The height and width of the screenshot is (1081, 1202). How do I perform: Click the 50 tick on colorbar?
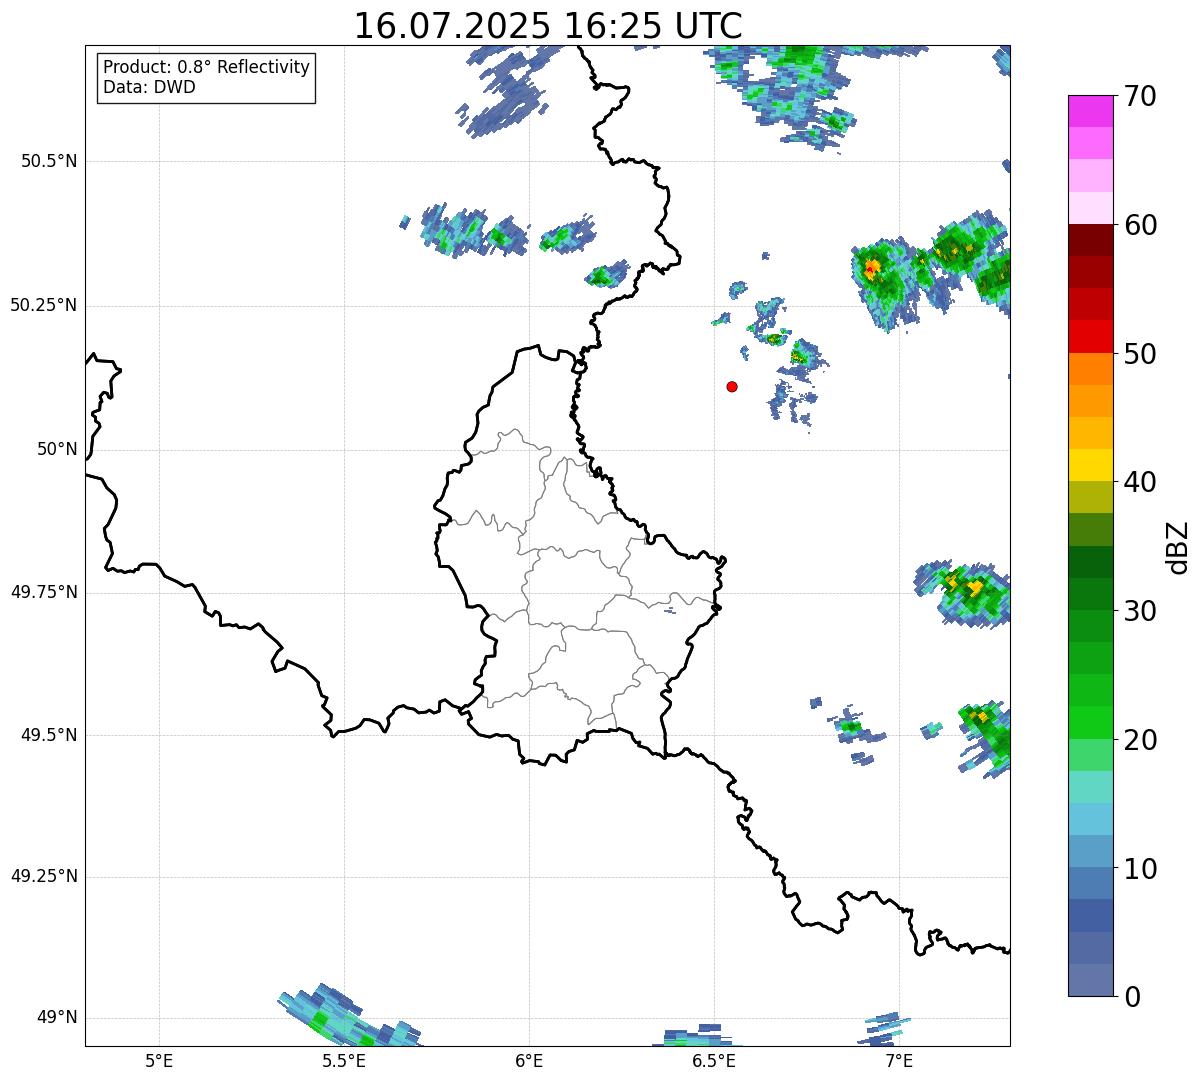click(x=1140, y=354)
